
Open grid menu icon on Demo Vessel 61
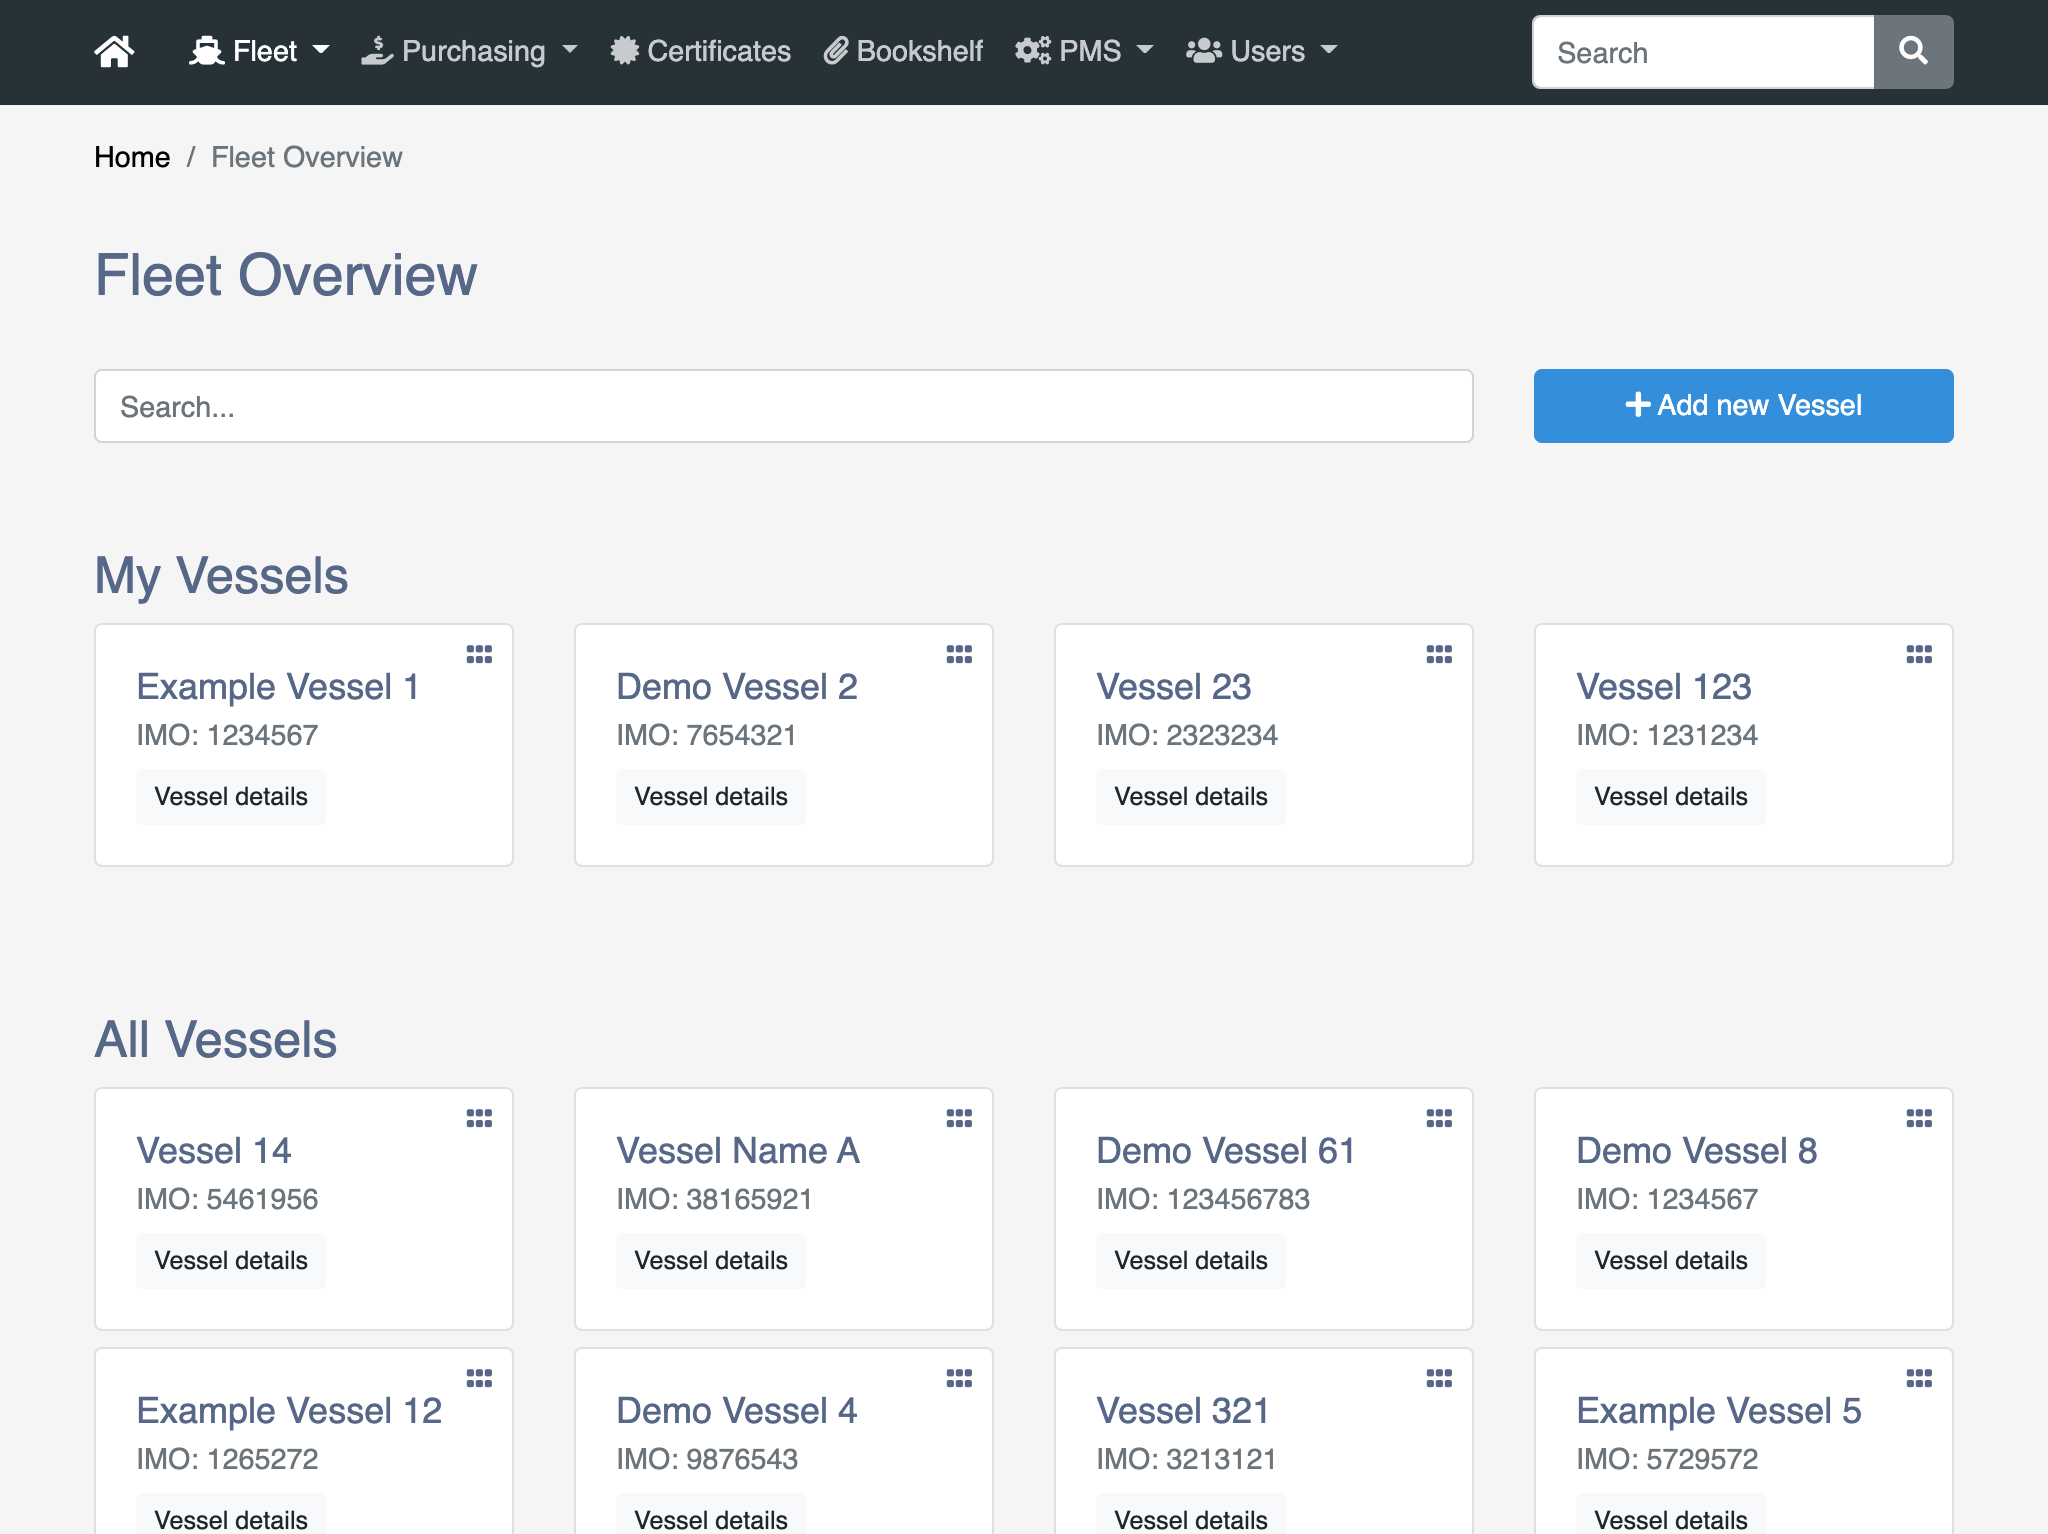click(x=1439, y=1118)
